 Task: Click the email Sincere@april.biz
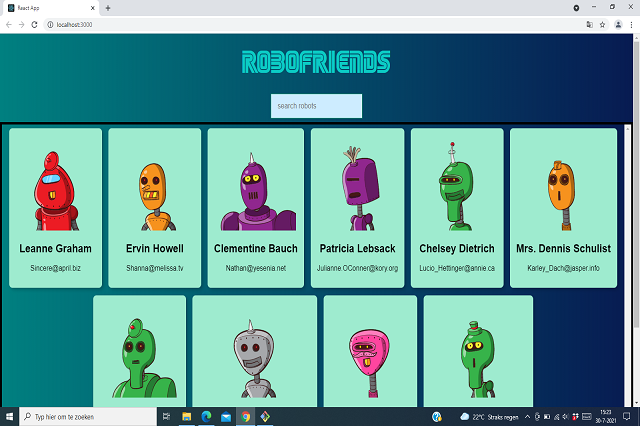point(56,268)
